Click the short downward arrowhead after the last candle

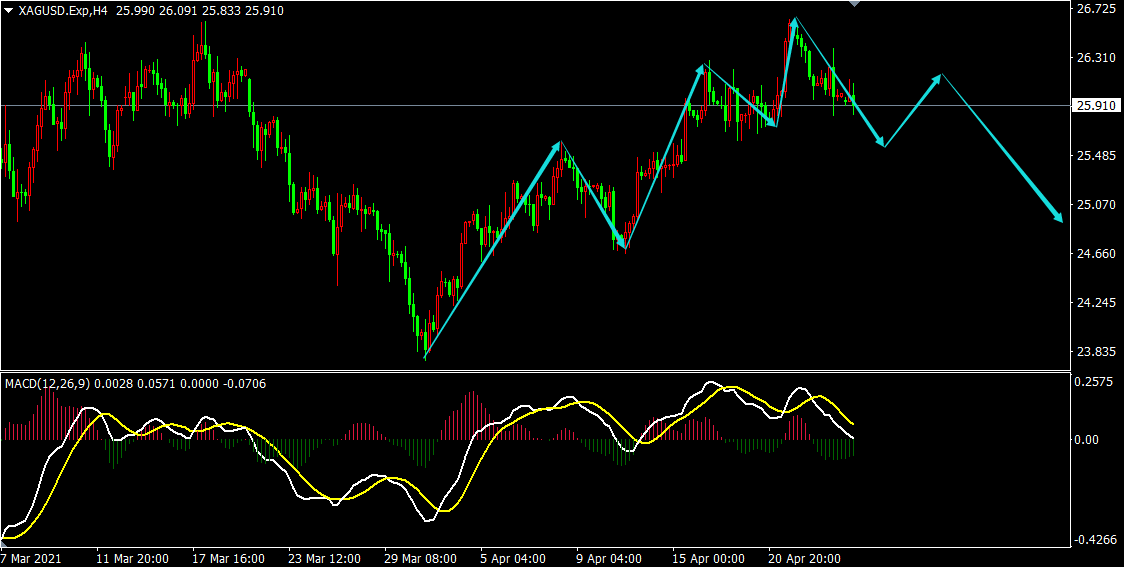pyautogui.click(x=881, y=143)
